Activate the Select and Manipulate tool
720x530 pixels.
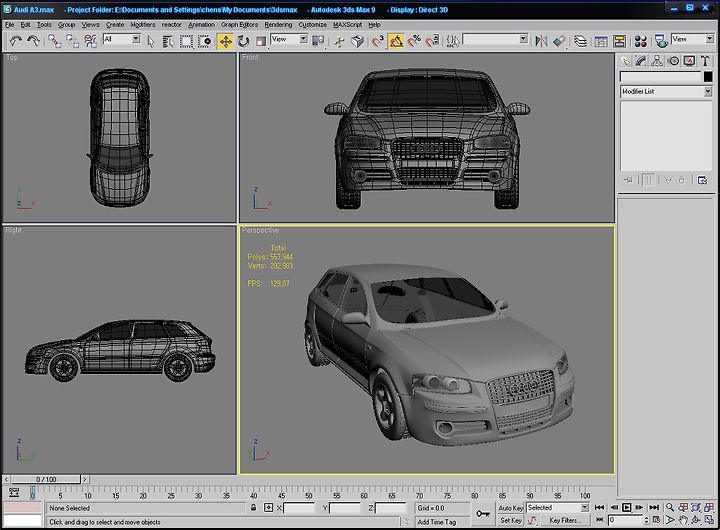[x=339, y=42]
